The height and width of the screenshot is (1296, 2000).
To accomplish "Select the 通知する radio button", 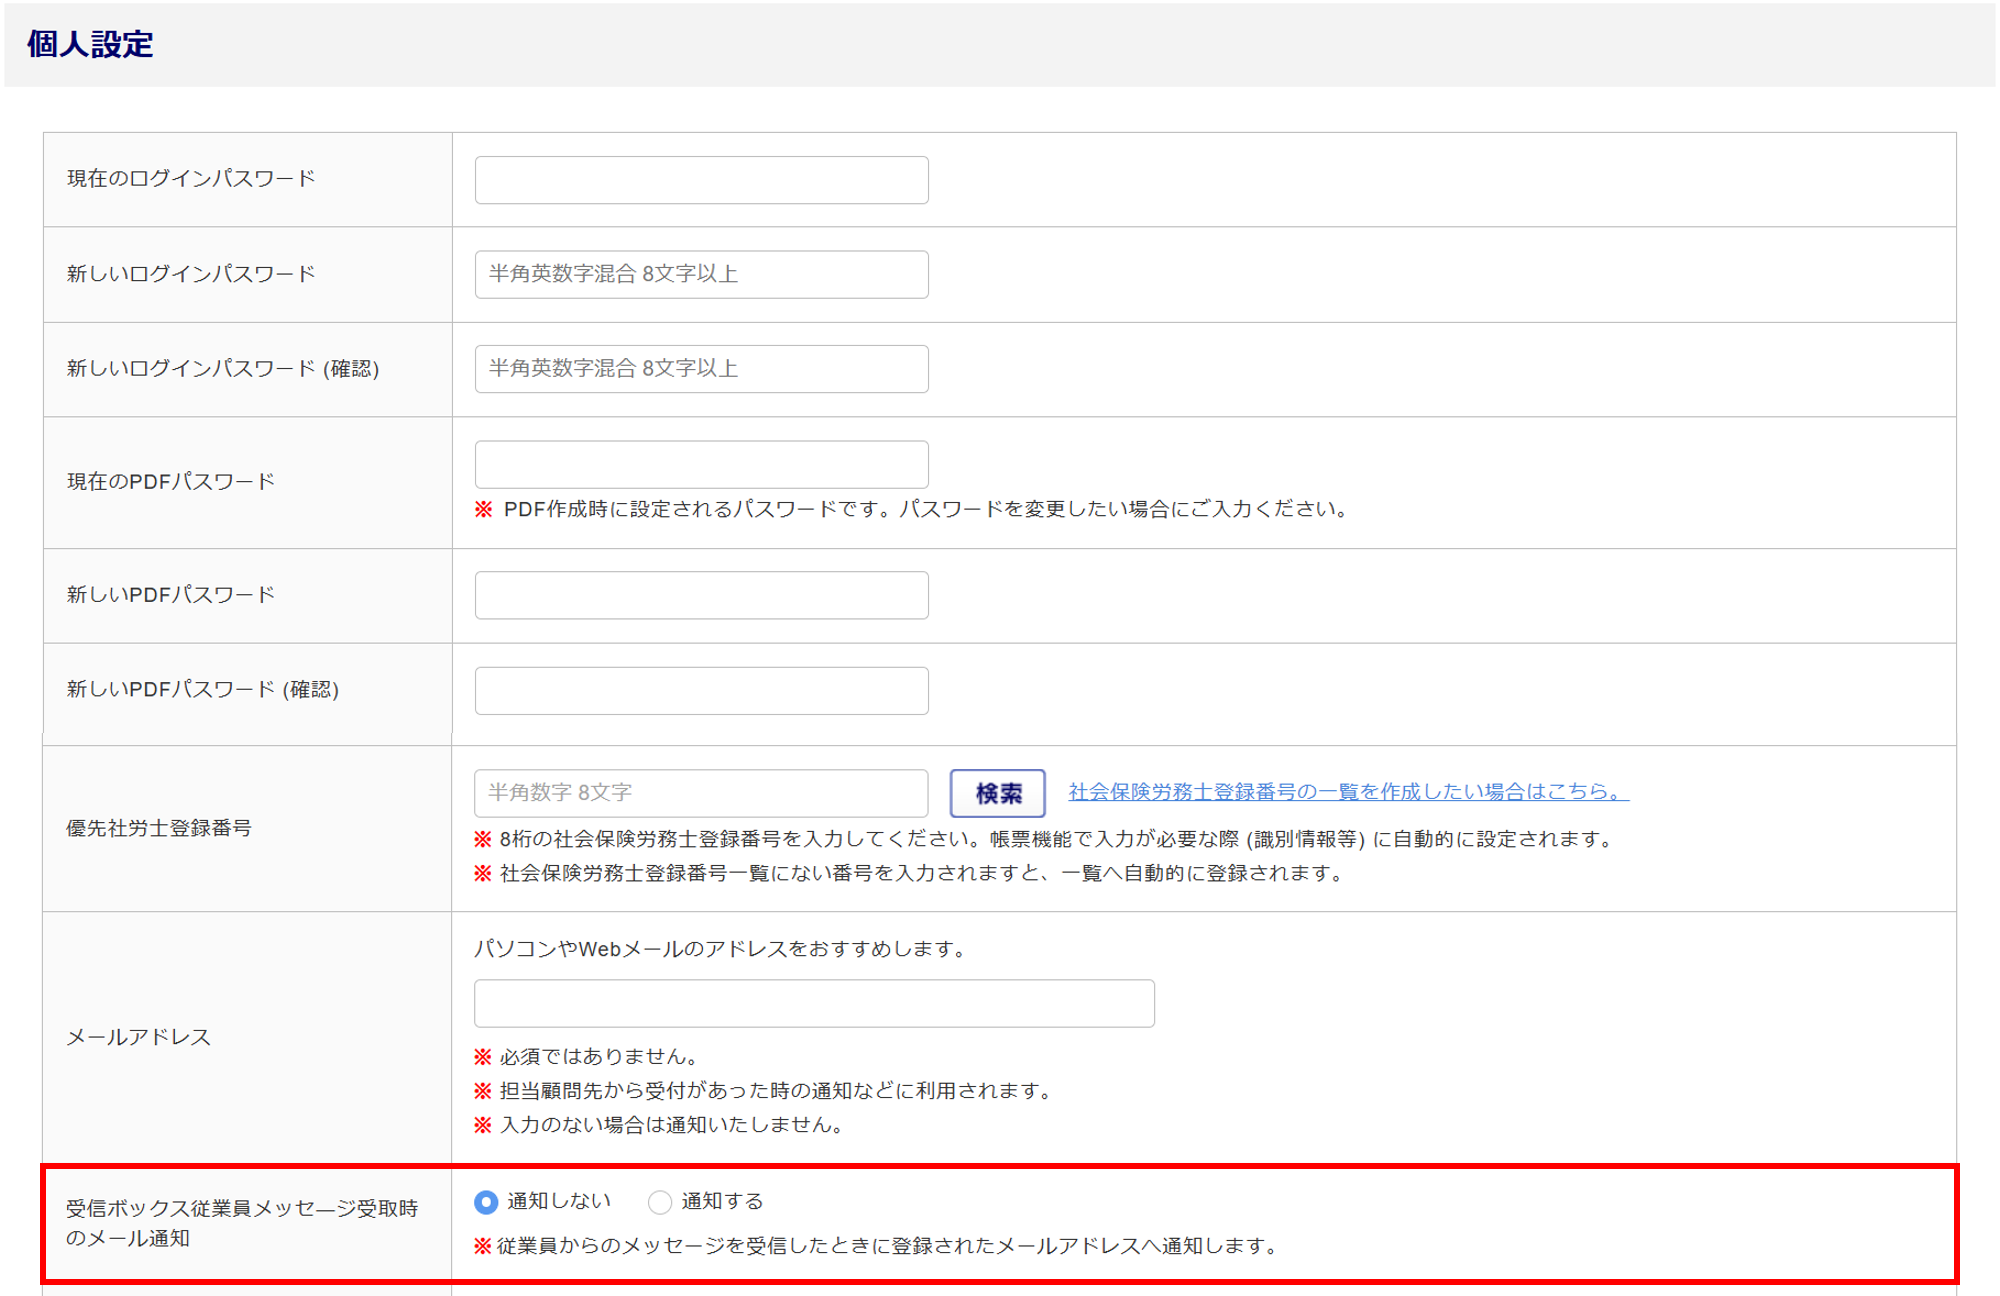I will pos(660,1202).
